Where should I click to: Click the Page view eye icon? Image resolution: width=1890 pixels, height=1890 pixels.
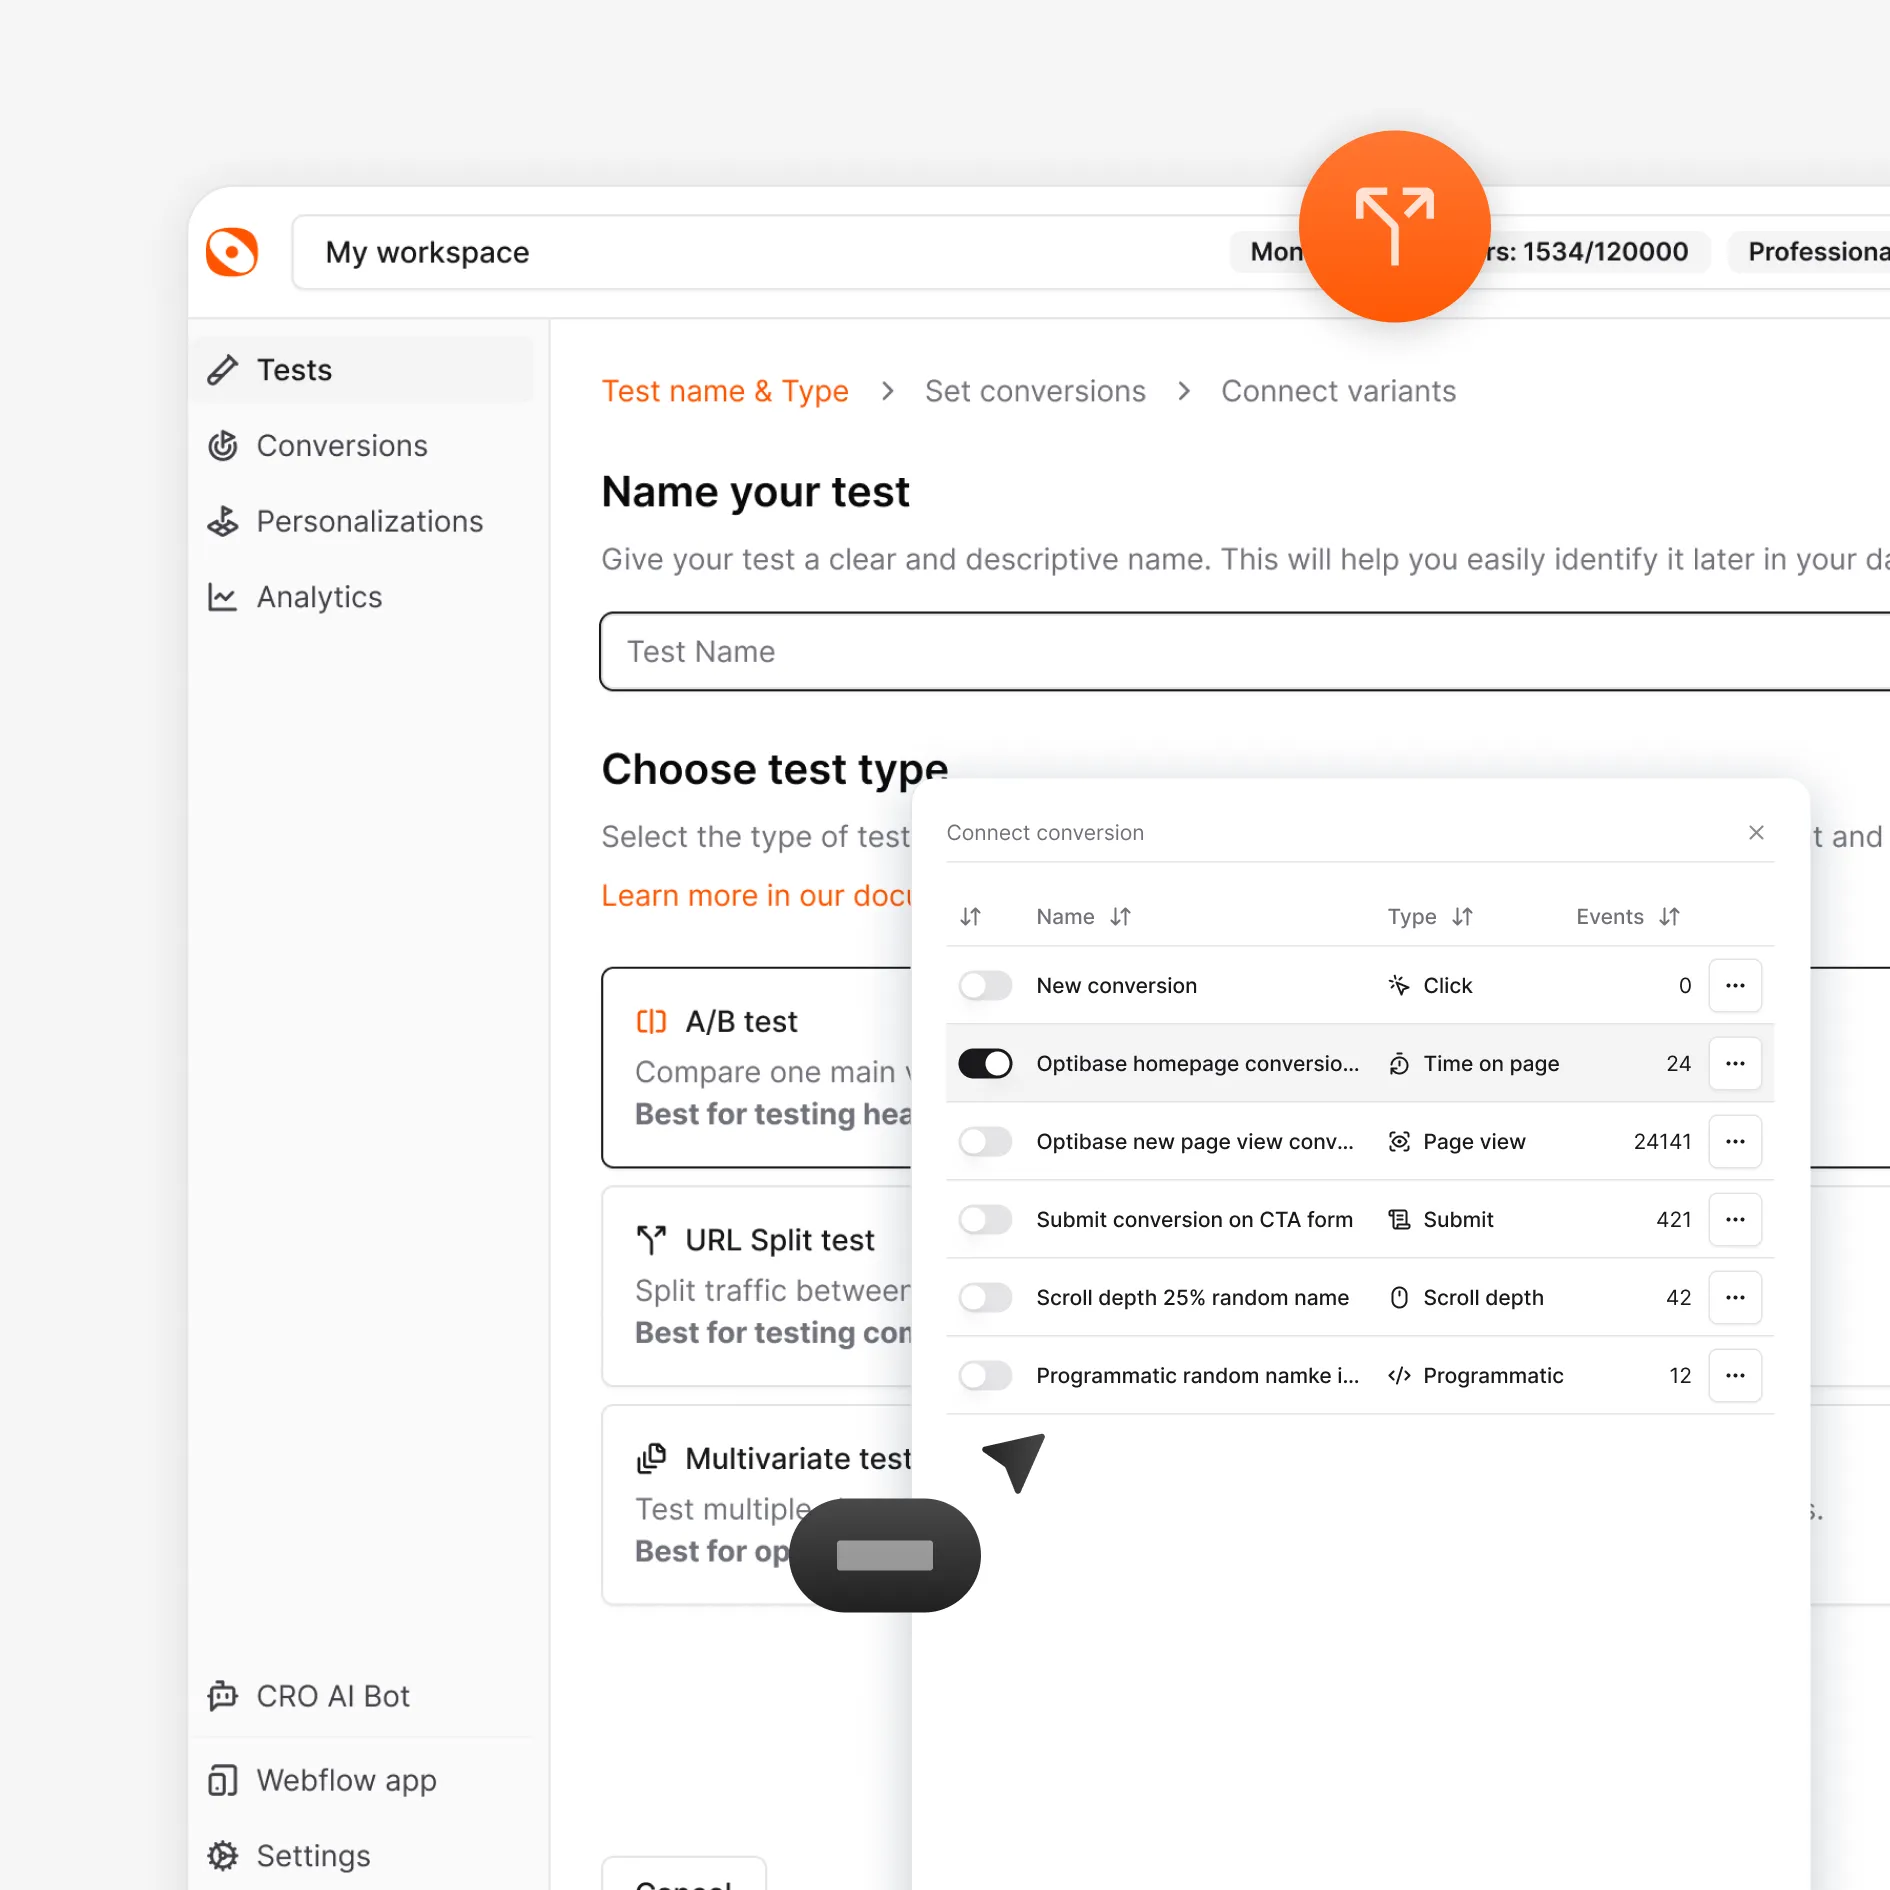pos(1399,1141)
